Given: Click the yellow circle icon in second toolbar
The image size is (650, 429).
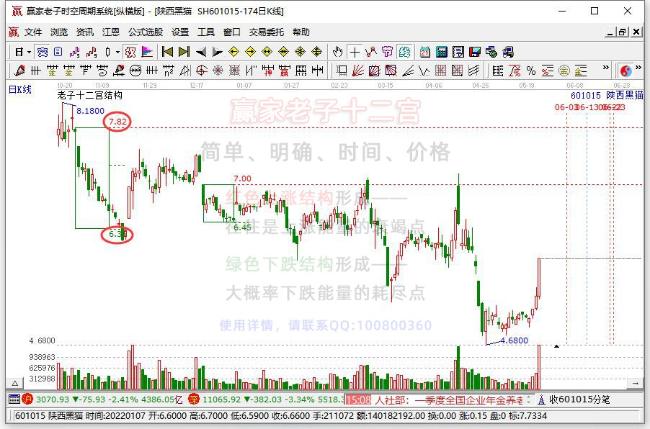Looking at the screenshot, I should click(x=564, y=71).
